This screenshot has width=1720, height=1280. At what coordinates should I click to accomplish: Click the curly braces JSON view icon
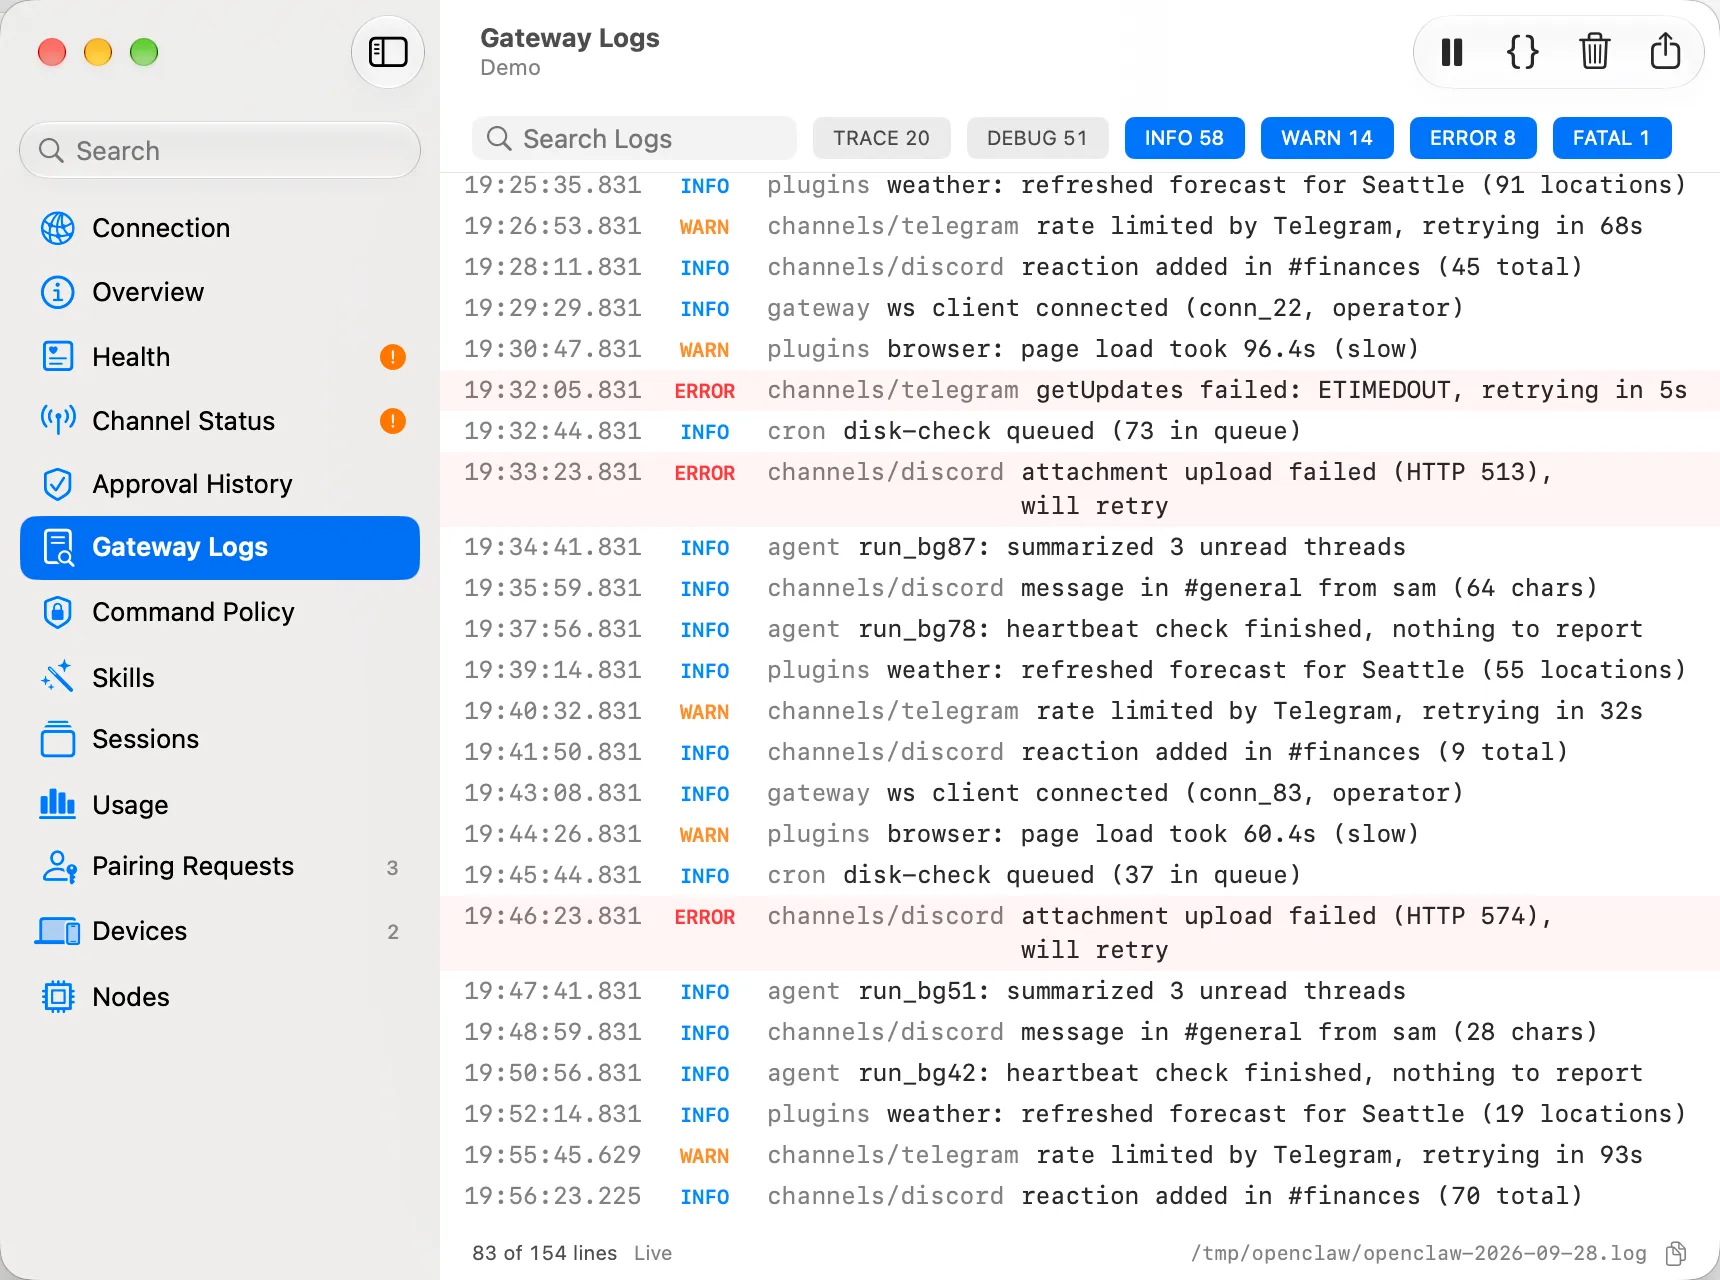click(1523, 52)
